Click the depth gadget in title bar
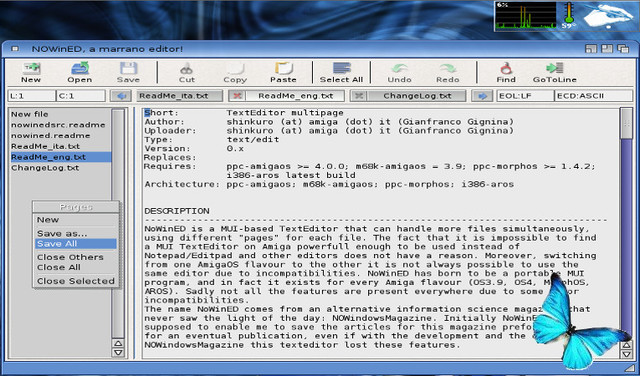 623,49
